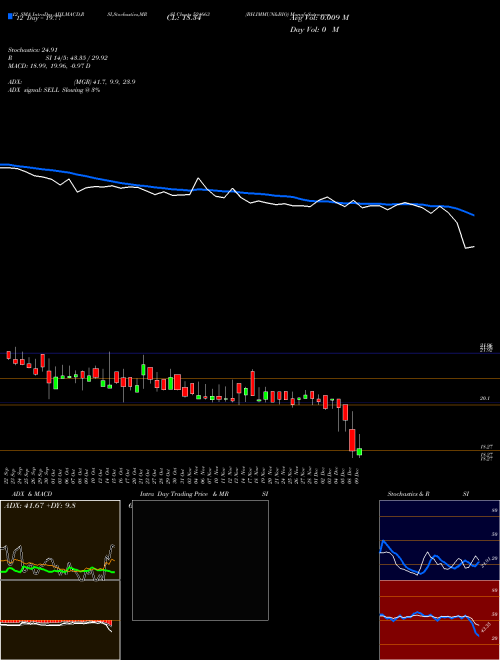This screenshot has width=500, height=660.
Task: Click the SI 14/3: 43.35 / 29.92 text
Action: click(77, 58)
